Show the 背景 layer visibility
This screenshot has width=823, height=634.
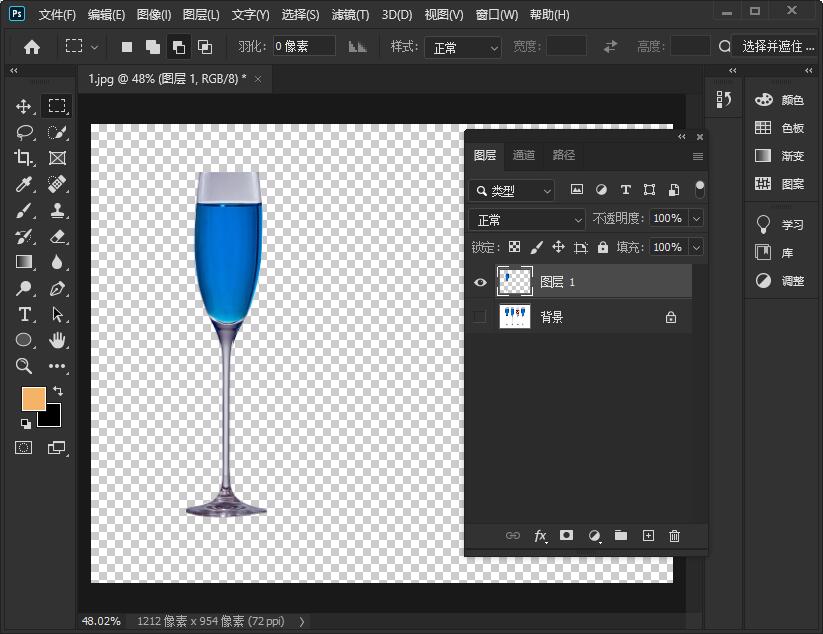(480, 317)
